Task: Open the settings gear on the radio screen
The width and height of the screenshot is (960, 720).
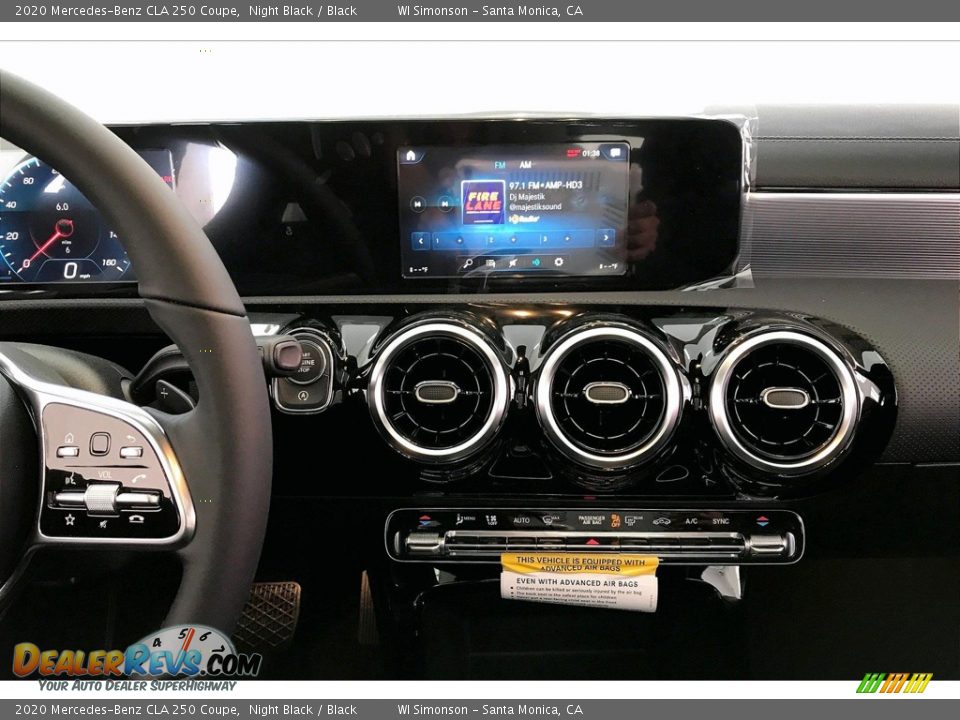Action: pos(559,260)
